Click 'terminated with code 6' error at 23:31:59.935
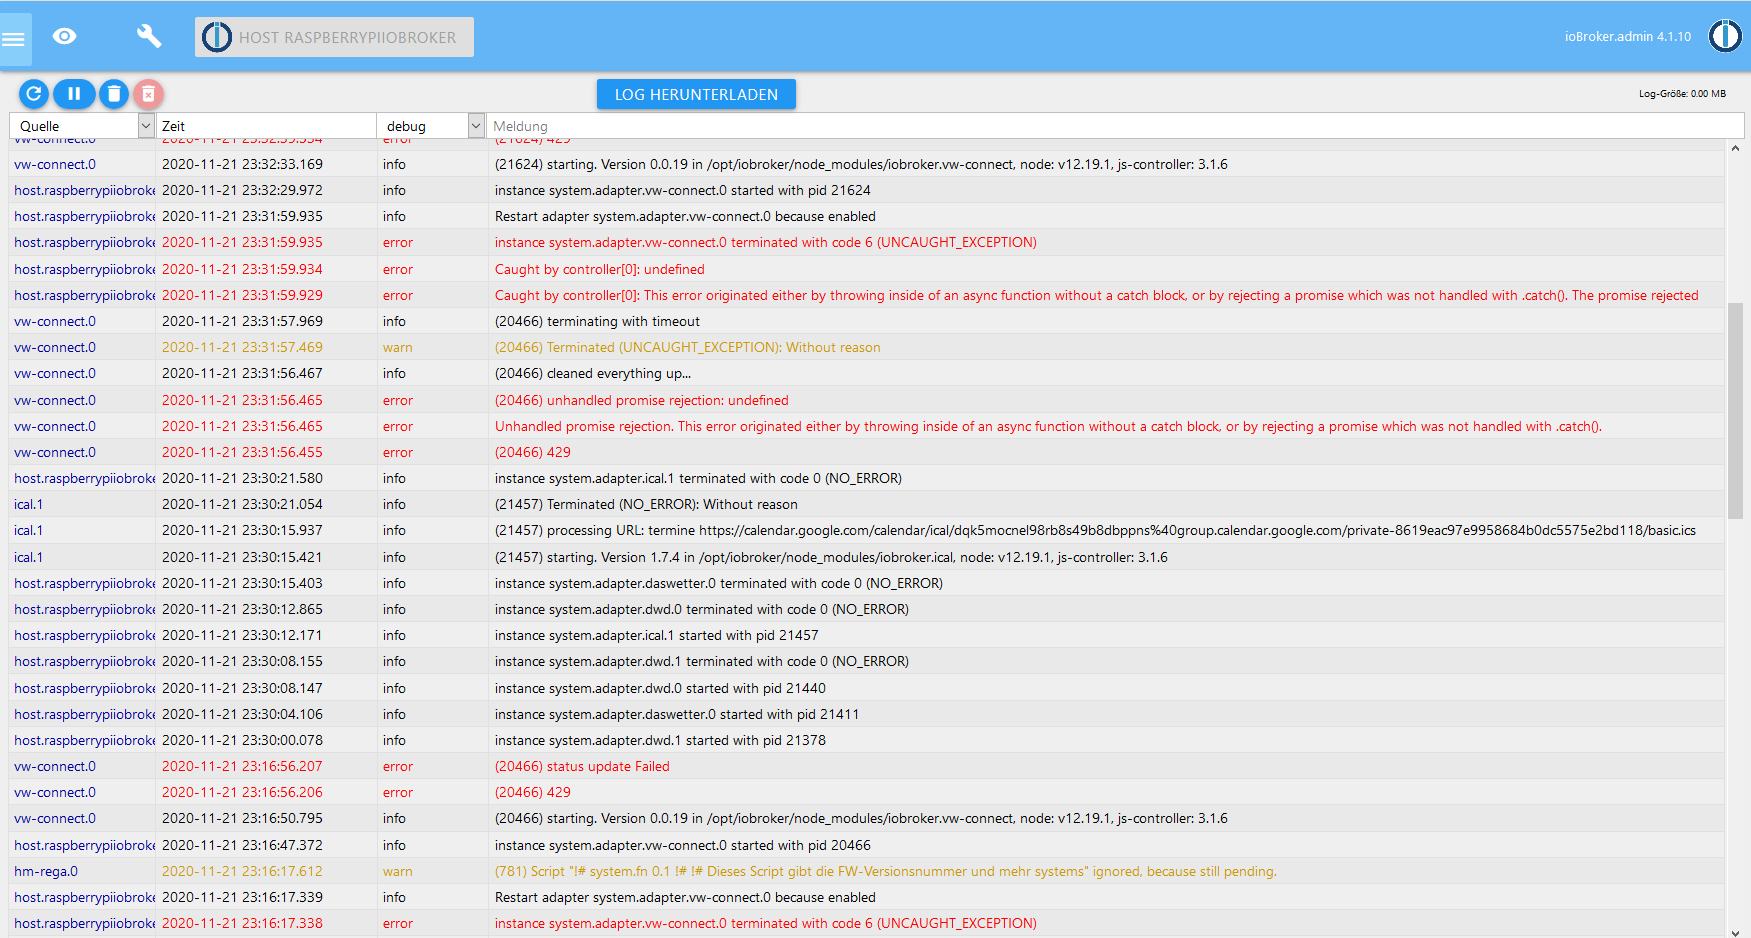 (766, 242)
